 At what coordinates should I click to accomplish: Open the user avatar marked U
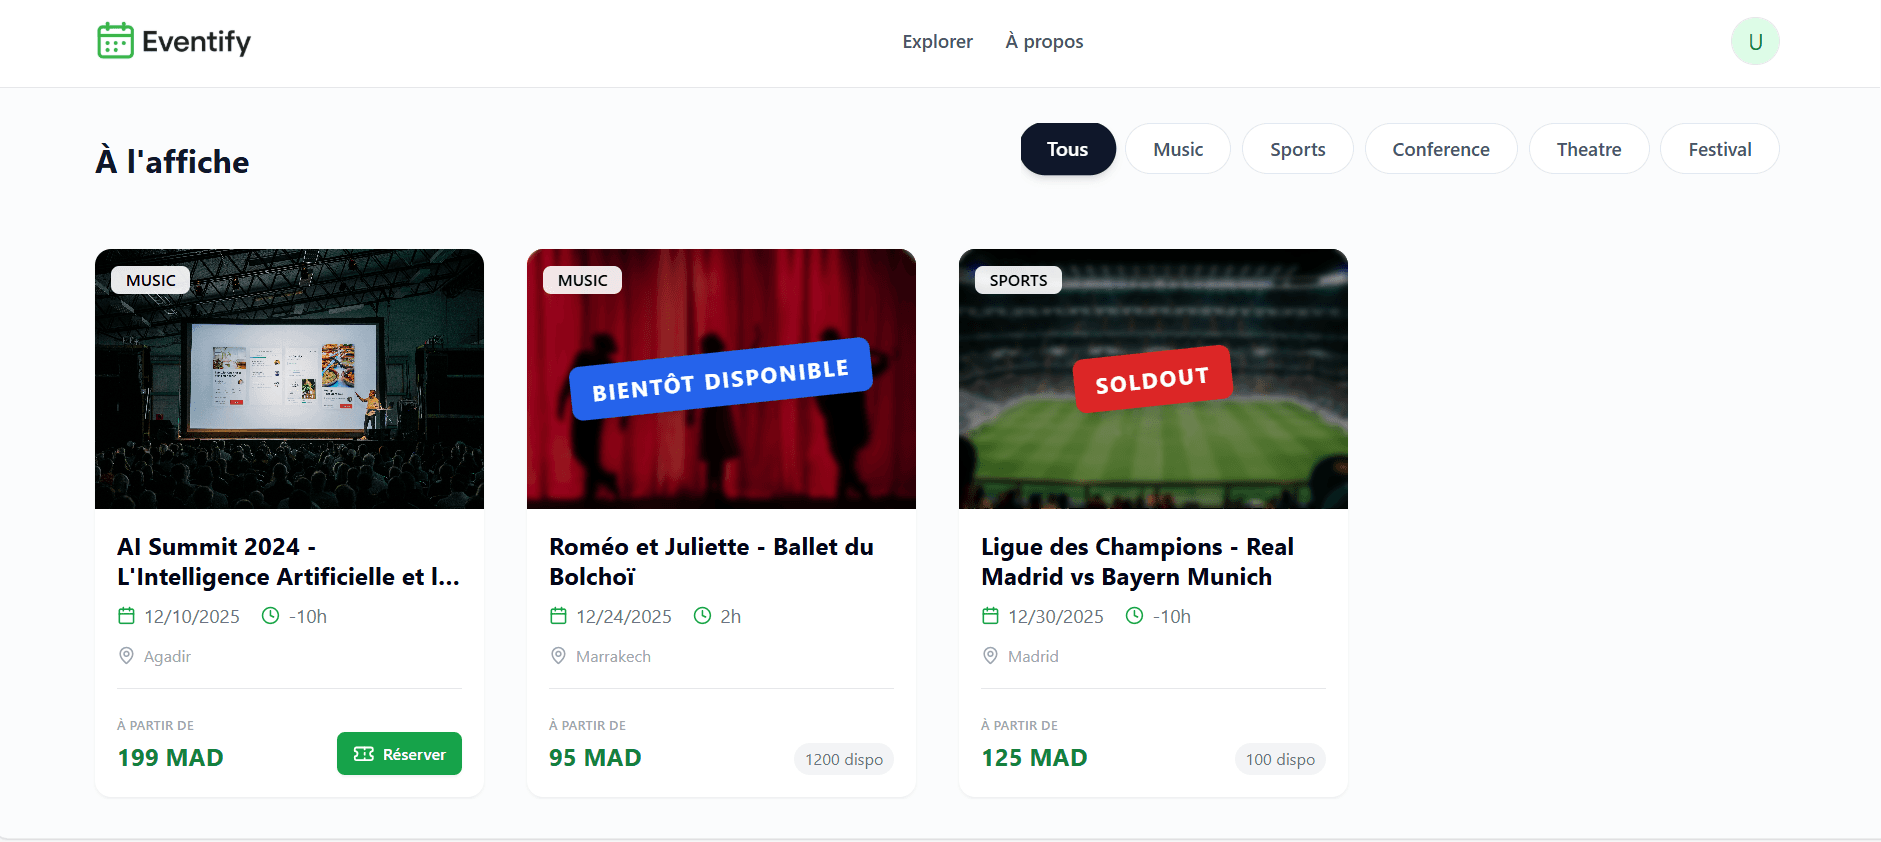(1755, 41)
